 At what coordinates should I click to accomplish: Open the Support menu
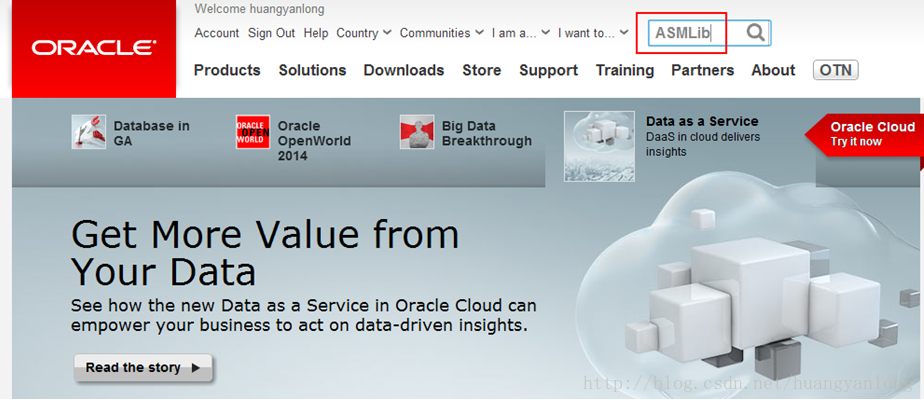[549, 70]
